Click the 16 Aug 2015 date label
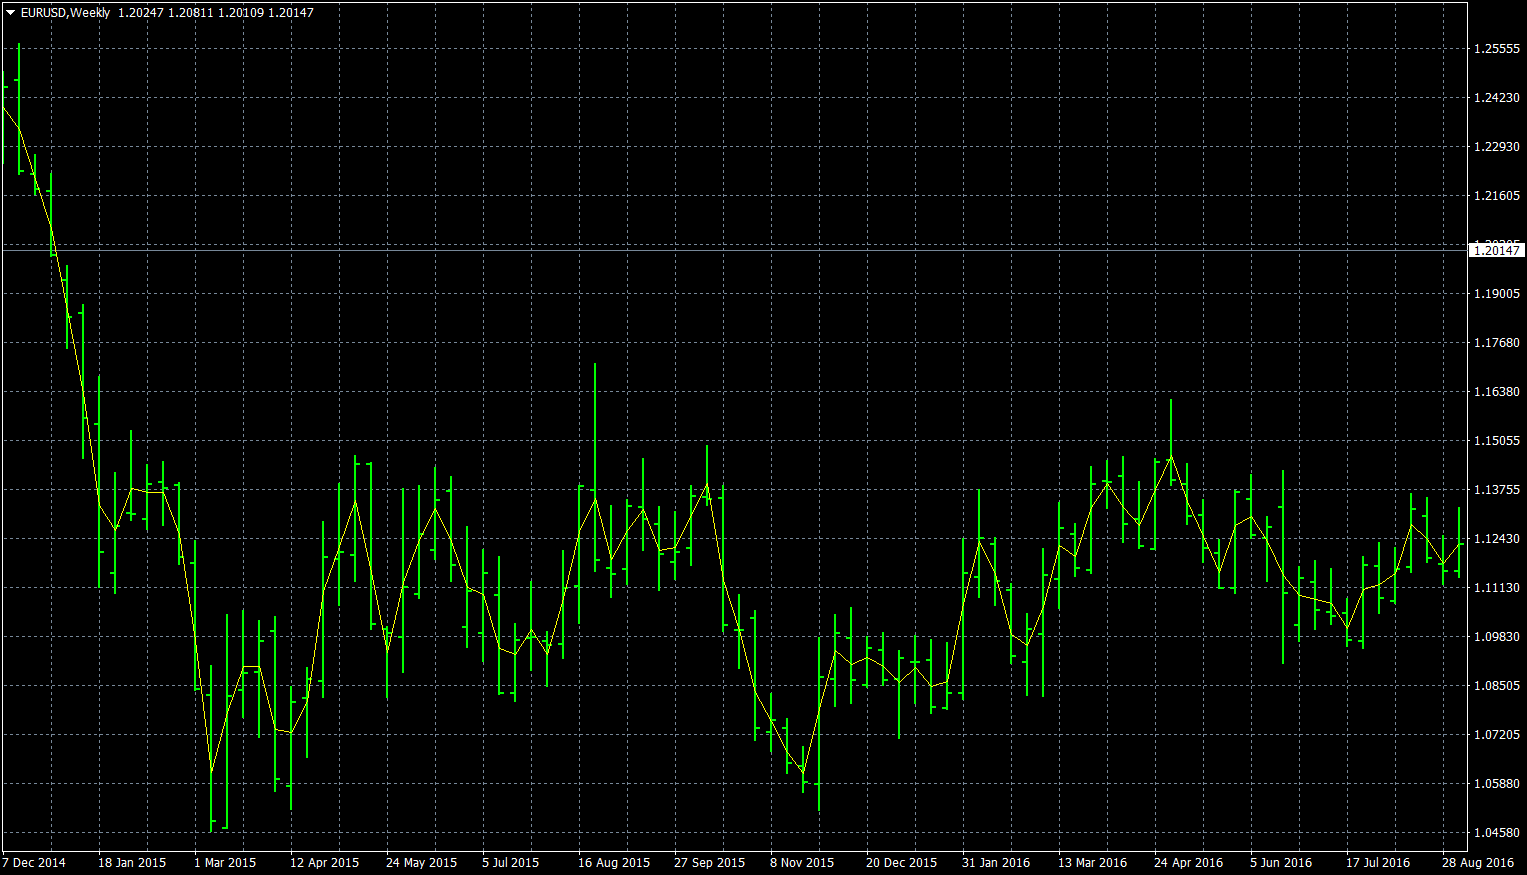The height and width of the screenshot is (875, 1527). click(x=614, y=862)
